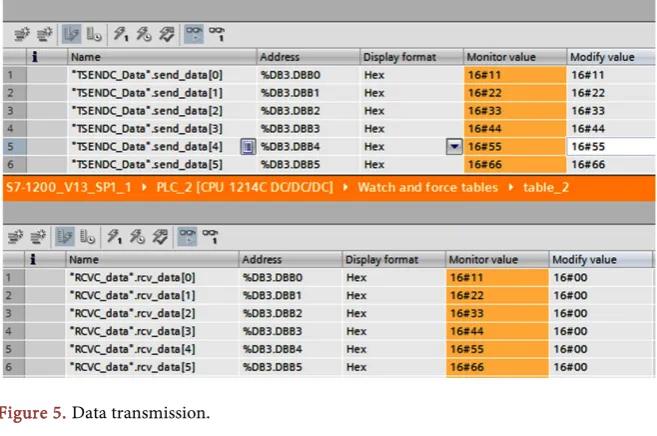
Task: Click Modify value header in upper table
Action: [x=611, y=57]
